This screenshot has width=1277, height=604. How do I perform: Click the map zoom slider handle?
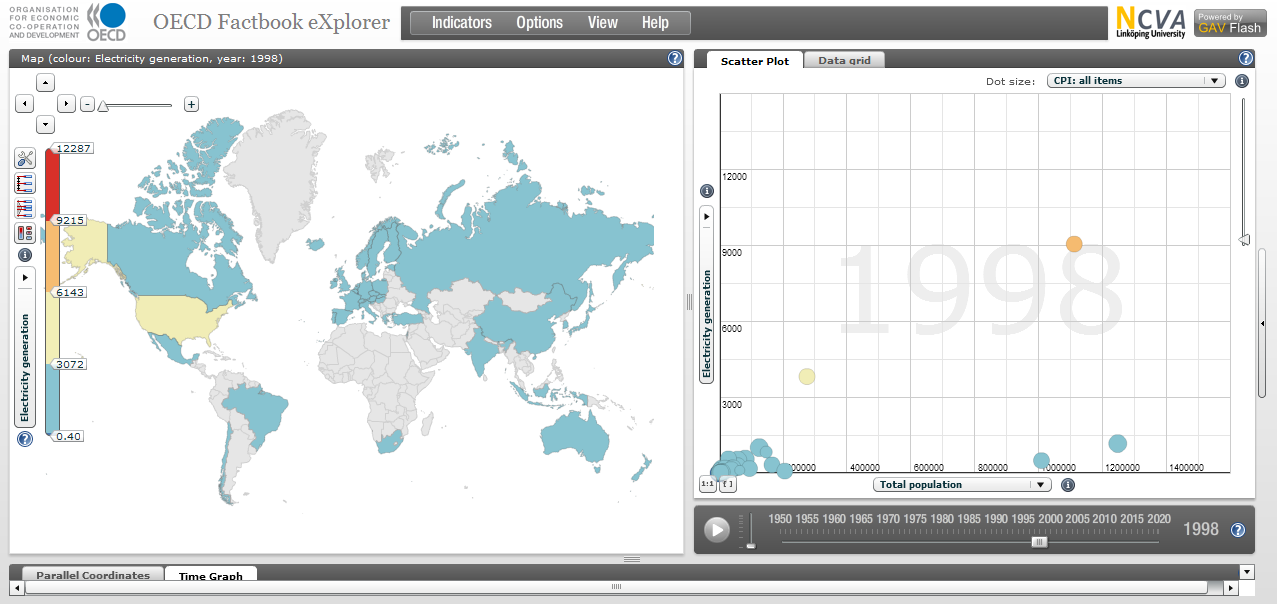pyautogui.click(x=102, y=104)
